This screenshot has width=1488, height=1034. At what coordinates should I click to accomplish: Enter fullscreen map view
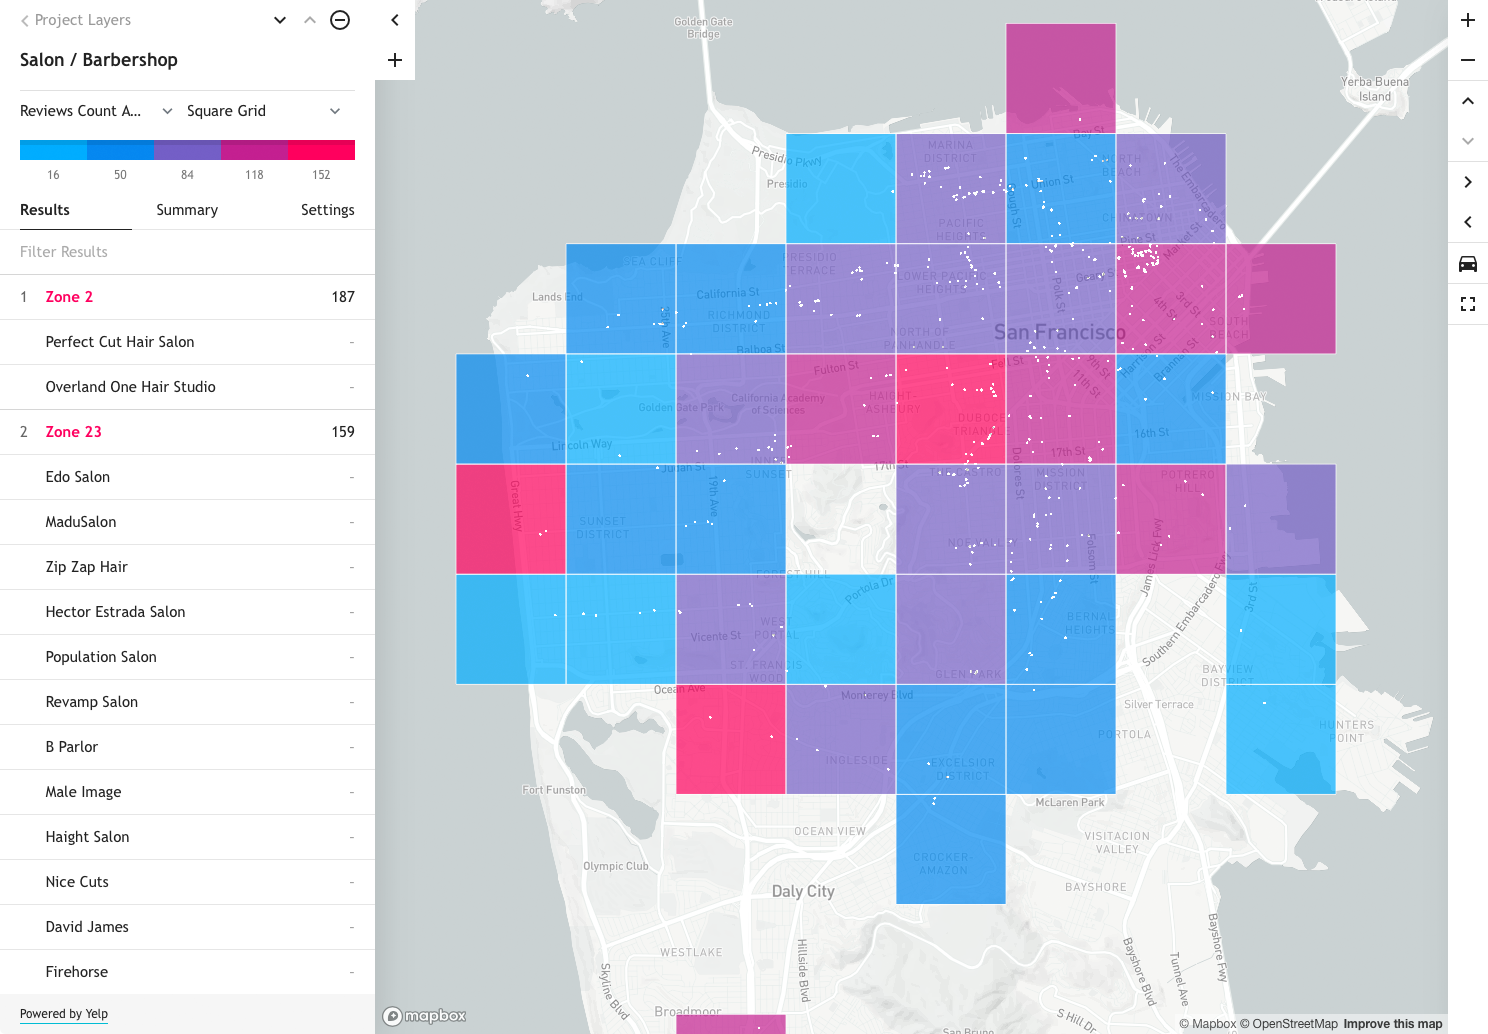point(1468,304)
